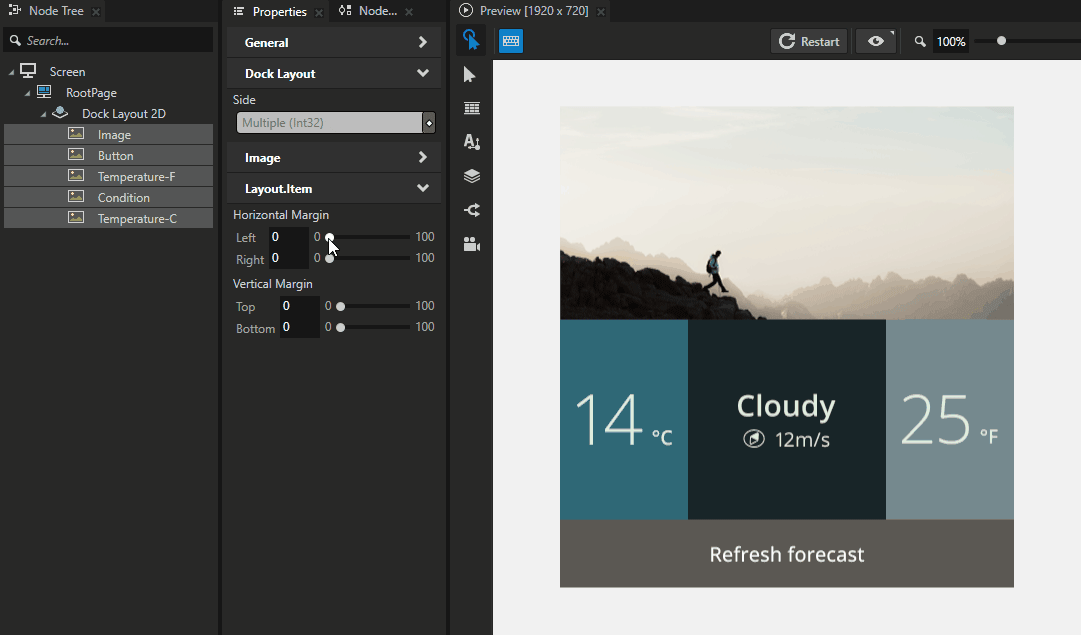Expand the General properties section
Image resolution: width=1081 pixels, height=635 pixels.
click(334, 42)
